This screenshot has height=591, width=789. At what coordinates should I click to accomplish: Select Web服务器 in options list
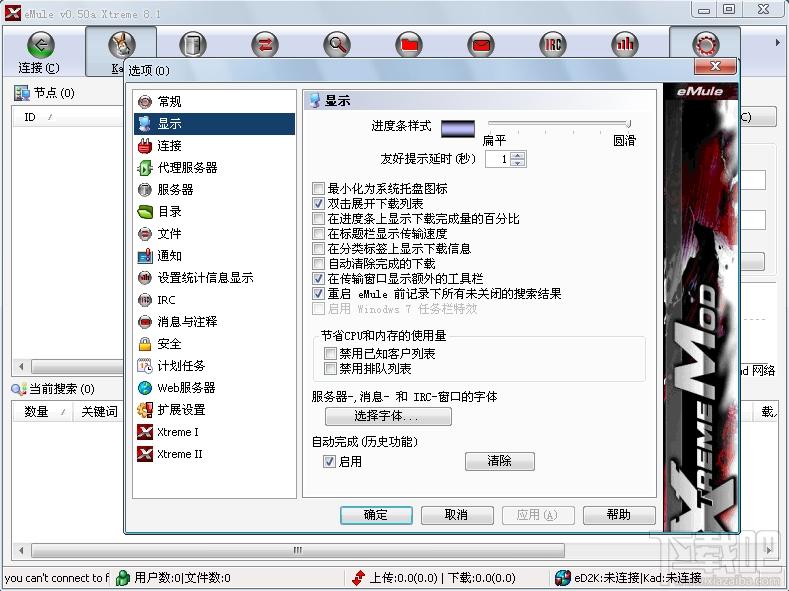coord(214,388)
